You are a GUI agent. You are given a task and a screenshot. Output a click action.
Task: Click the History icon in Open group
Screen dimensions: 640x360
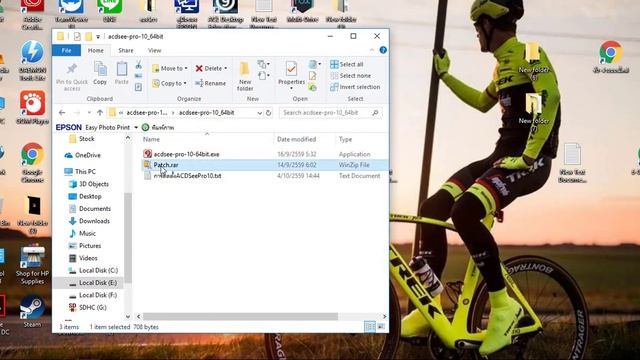[x=313, y=87]
